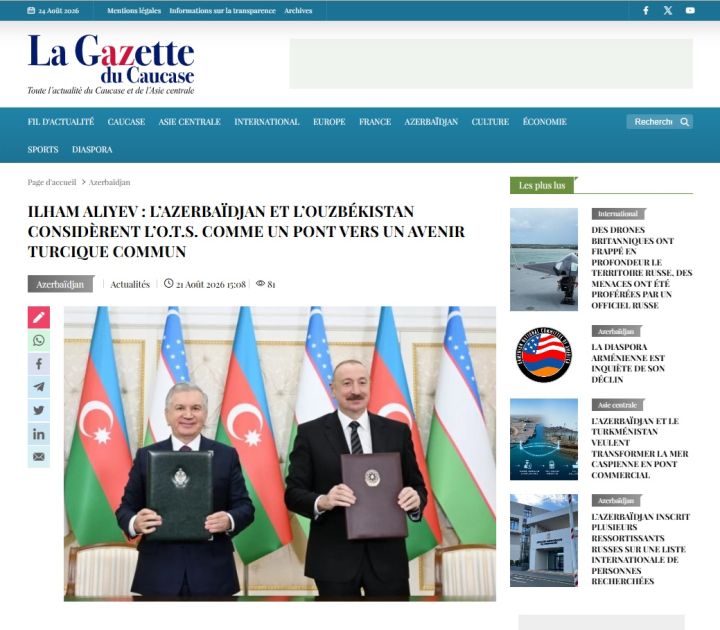Click the main article photo of signing ceremony

280,454
